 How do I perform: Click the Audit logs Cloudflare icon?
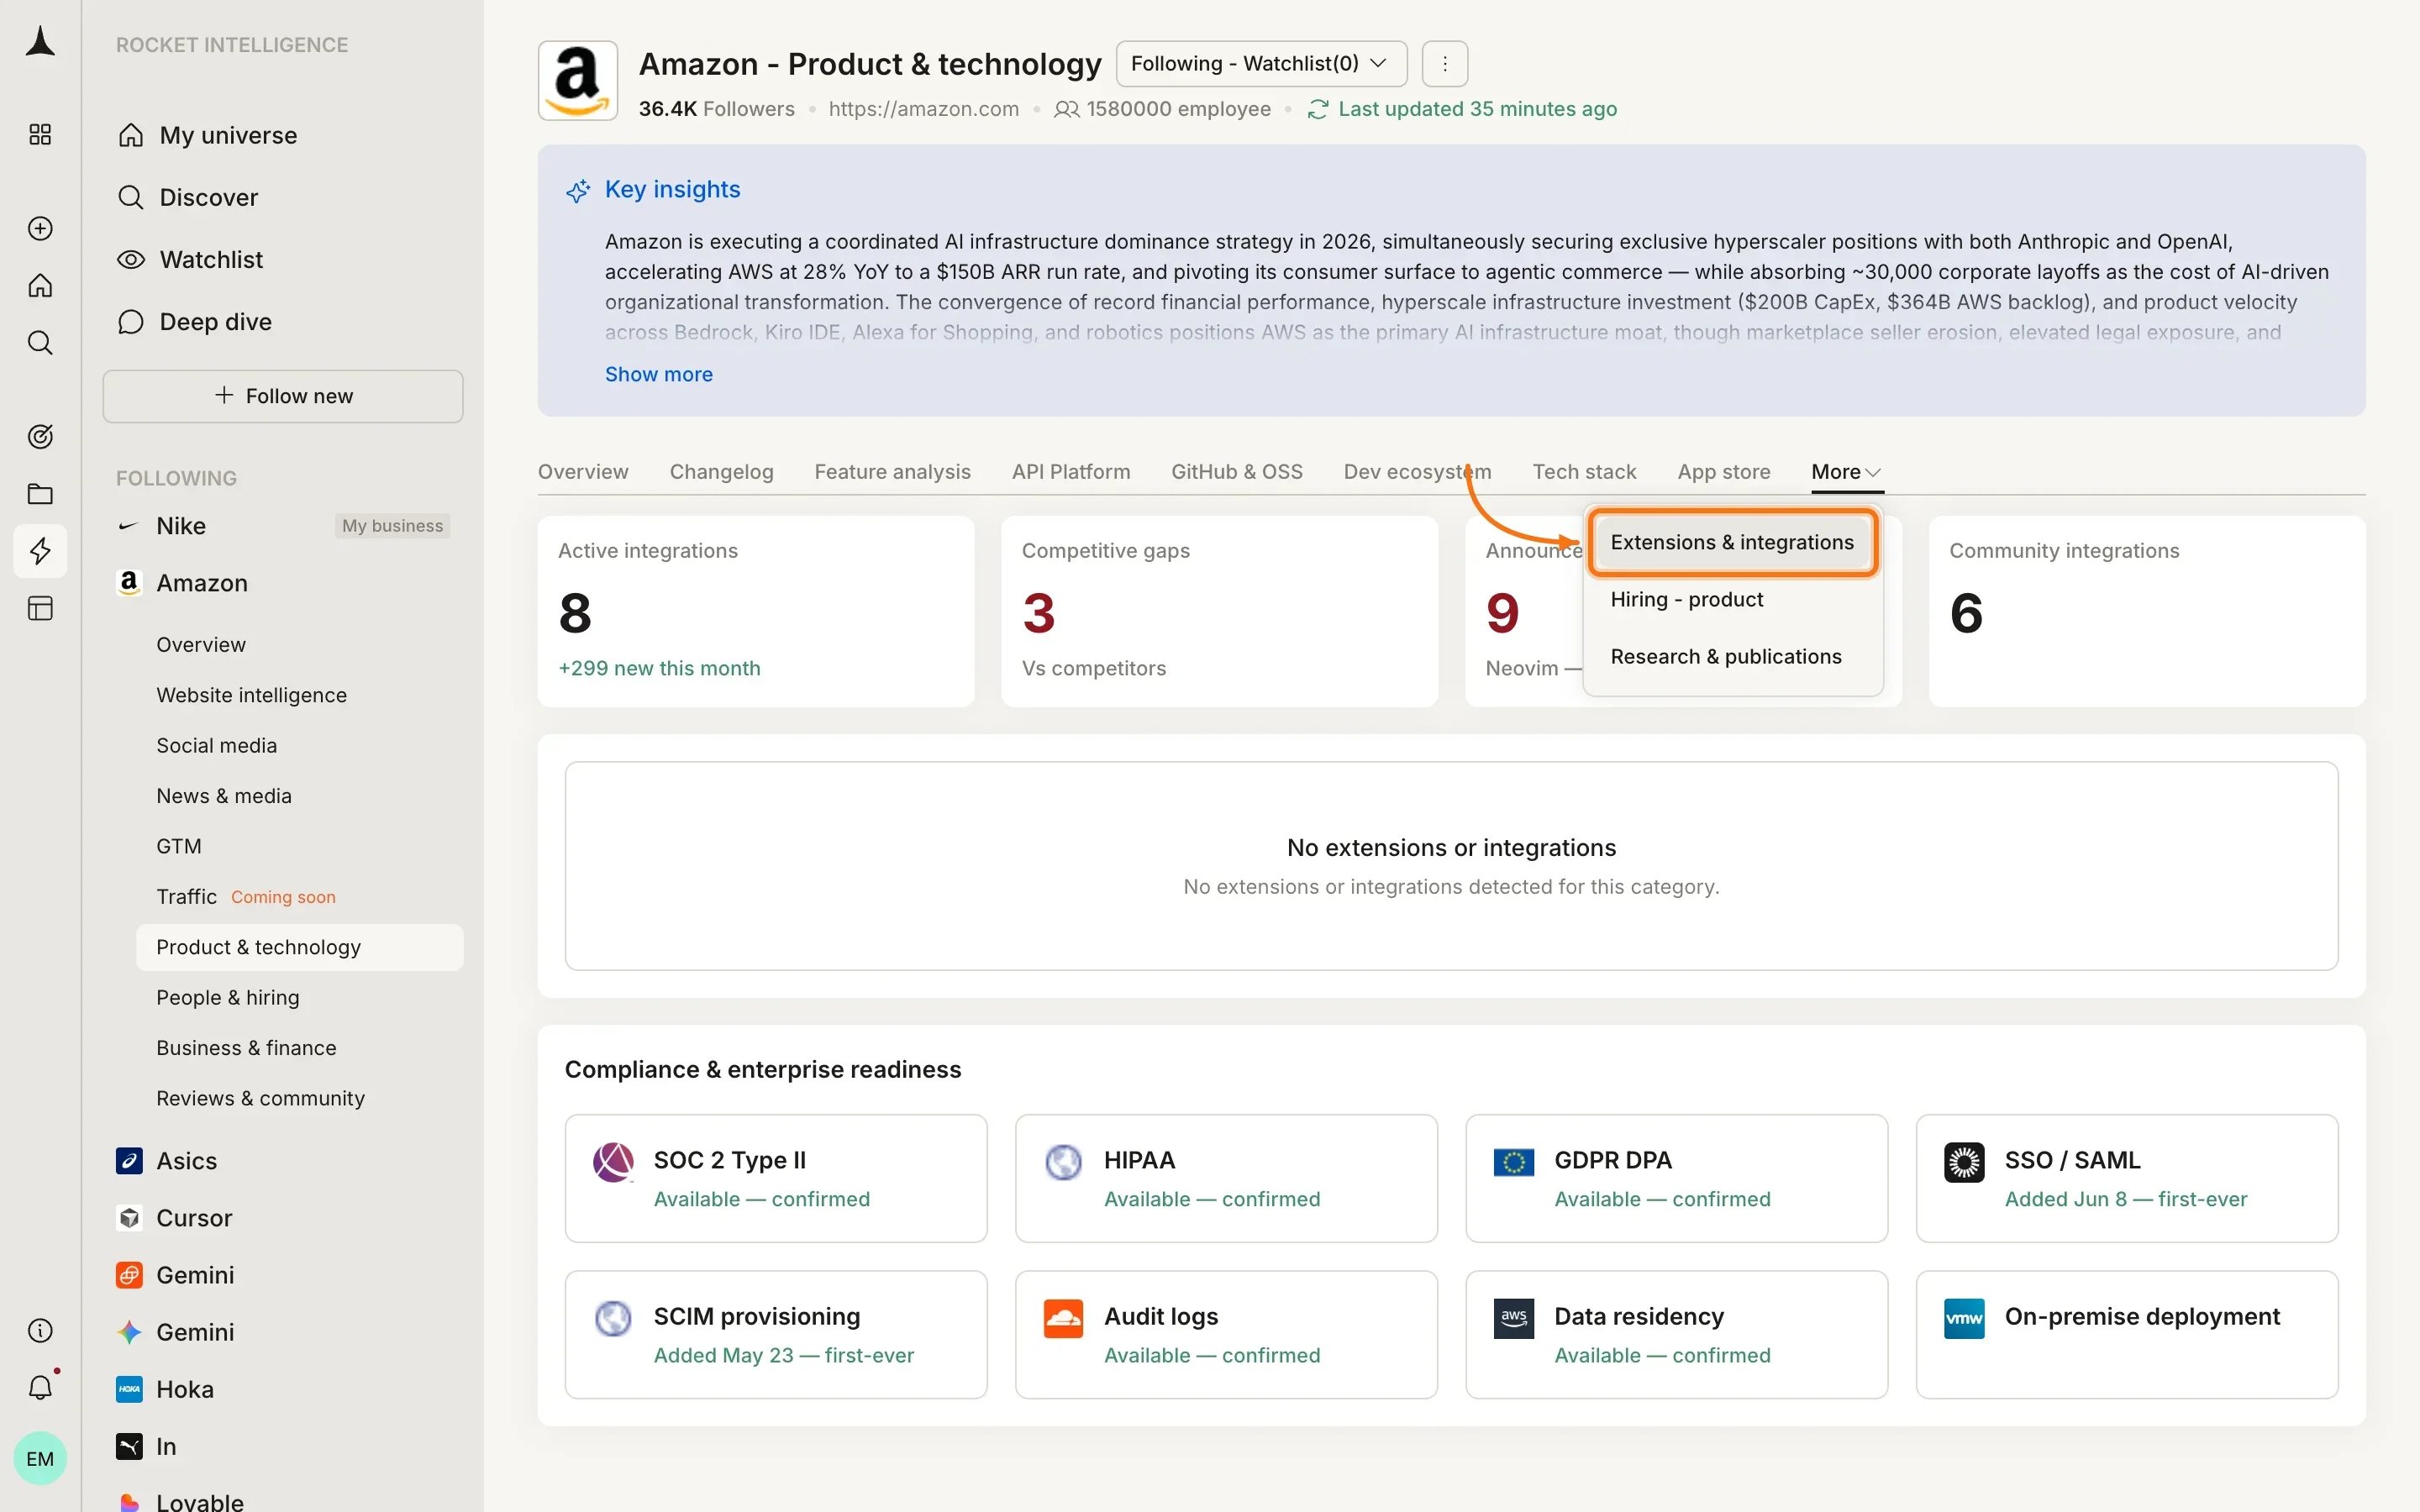click(1063, 1318)
